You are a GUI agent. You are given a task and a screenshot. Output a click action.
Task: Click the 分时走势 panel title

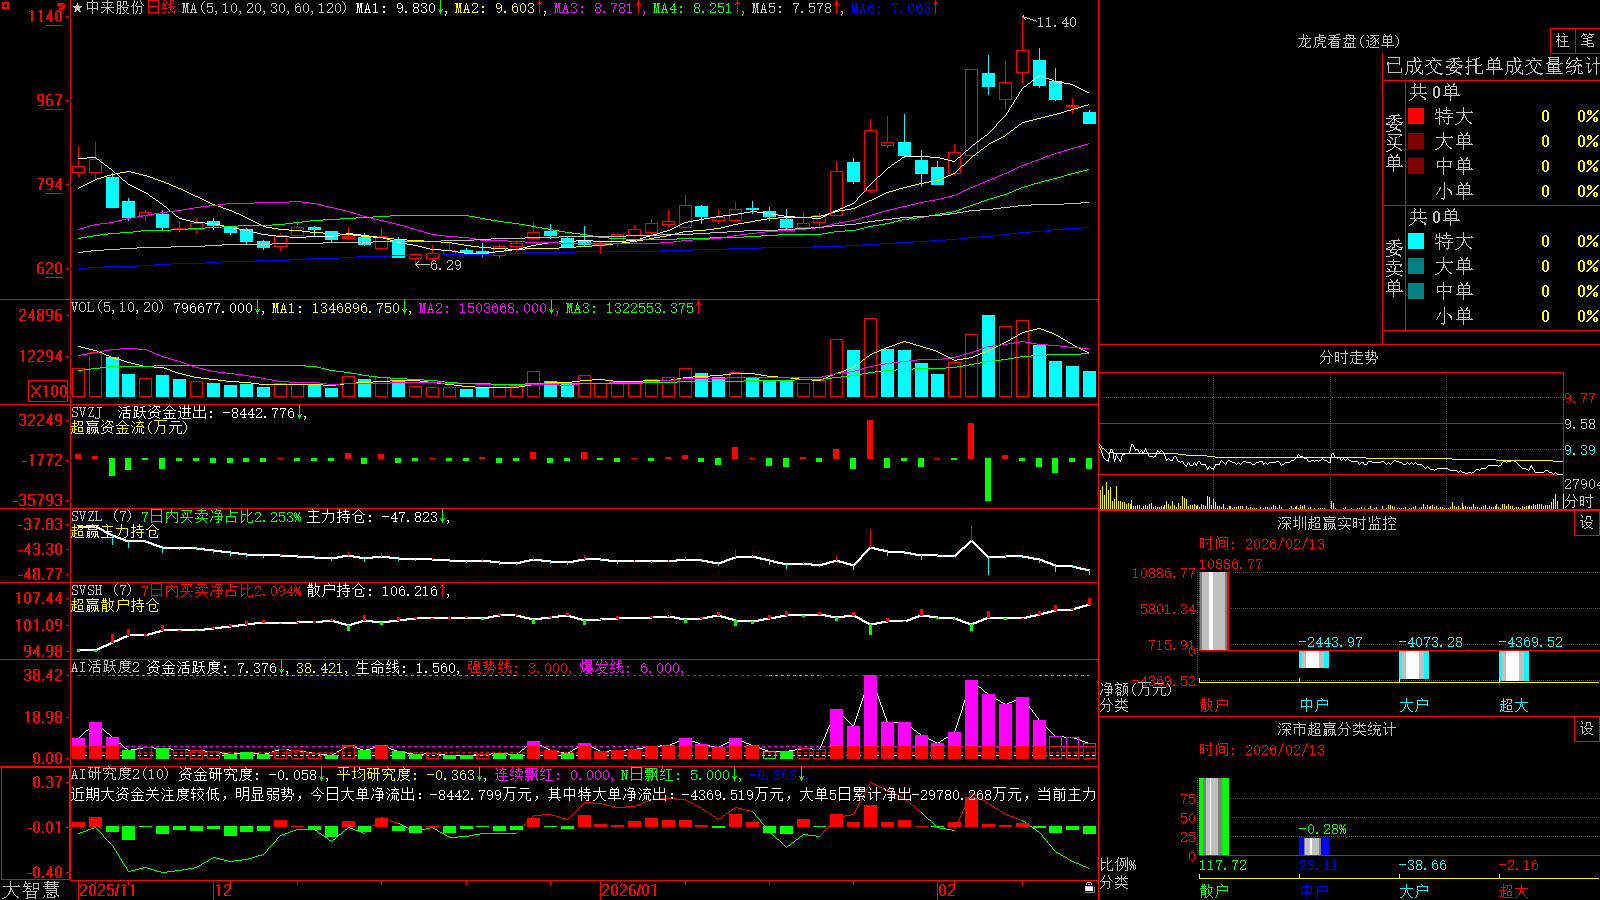(1348, 357)
